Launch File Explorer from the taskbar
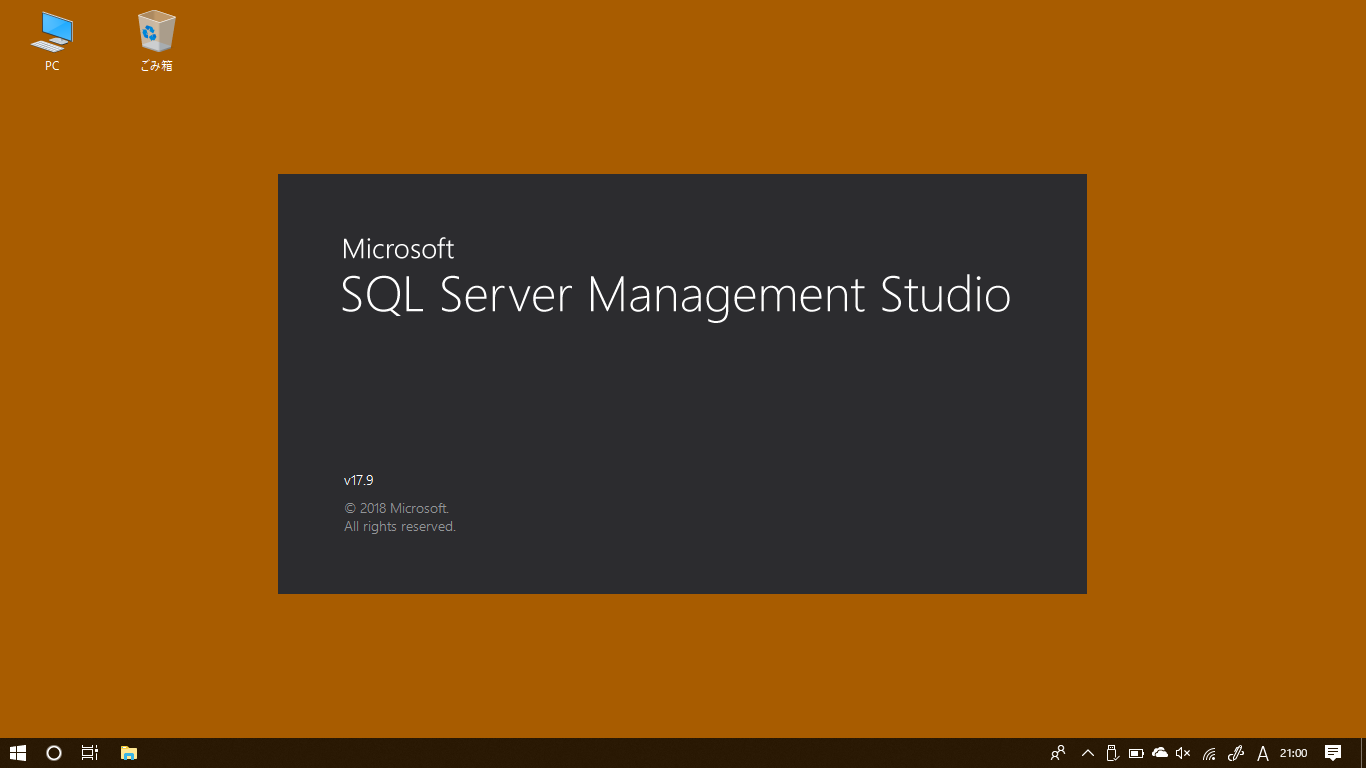The height and width of the screenshot is (768, 1366). tap(129, 753)
